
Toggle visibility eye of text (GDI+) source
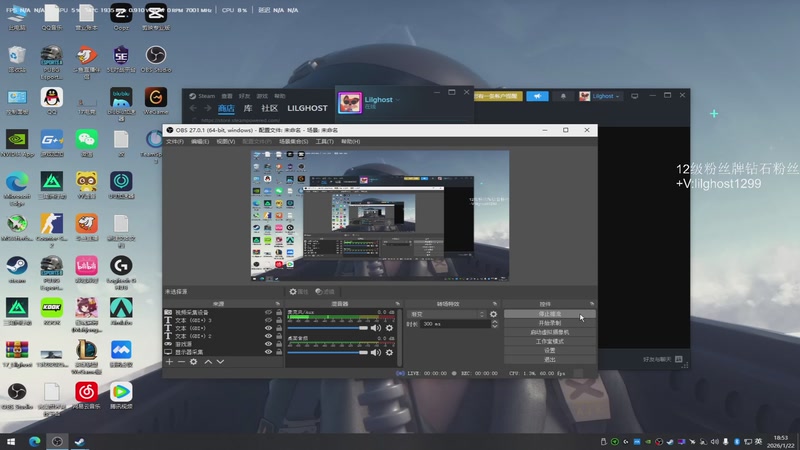[268, 328]
